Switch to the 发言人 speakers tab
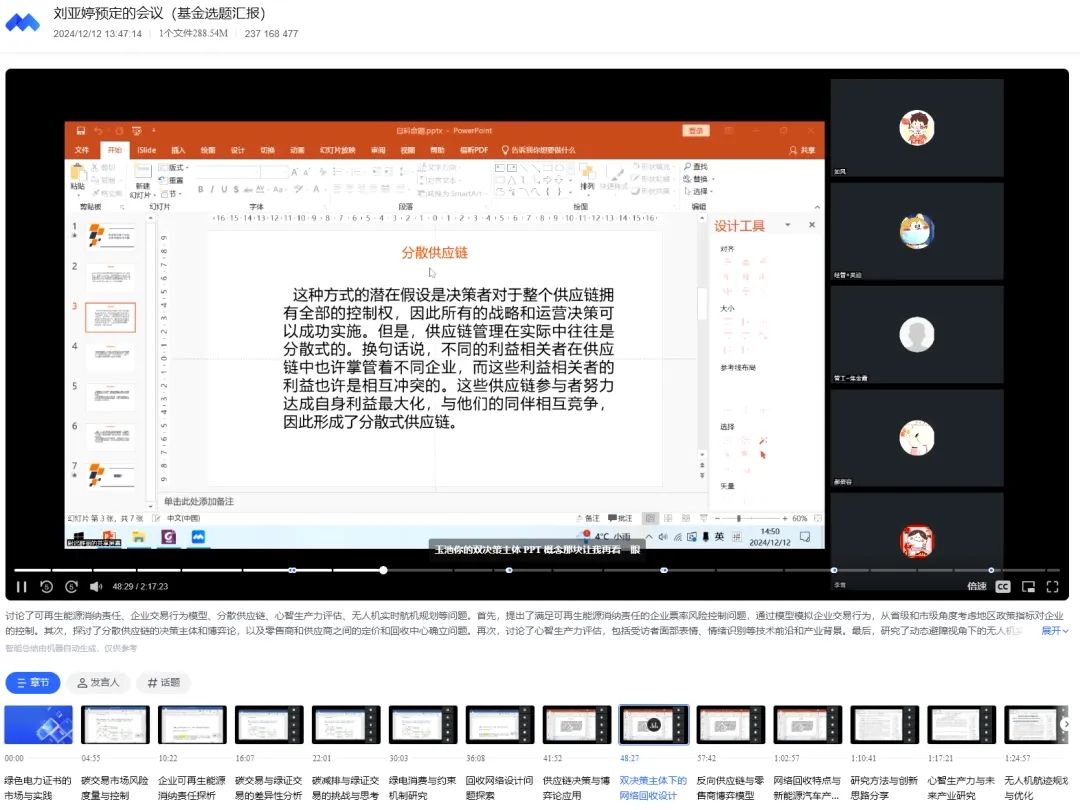The image size is (1080, 810). (x=98, y=683)
